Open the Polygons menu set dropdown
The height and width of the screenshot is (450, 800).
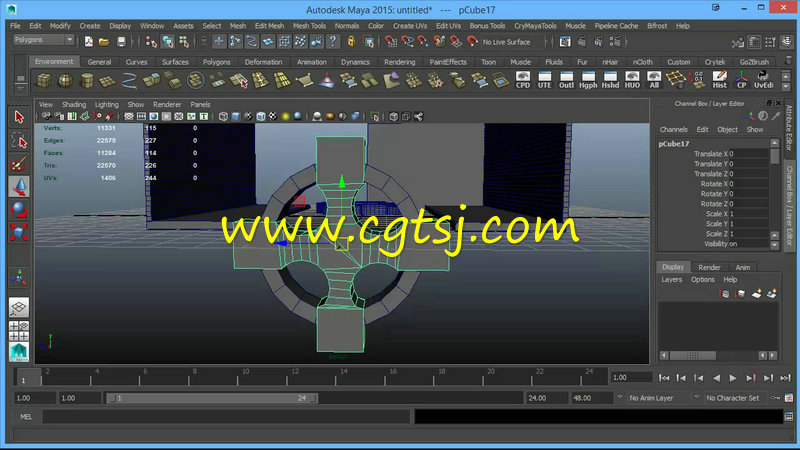tap(43, 40)
